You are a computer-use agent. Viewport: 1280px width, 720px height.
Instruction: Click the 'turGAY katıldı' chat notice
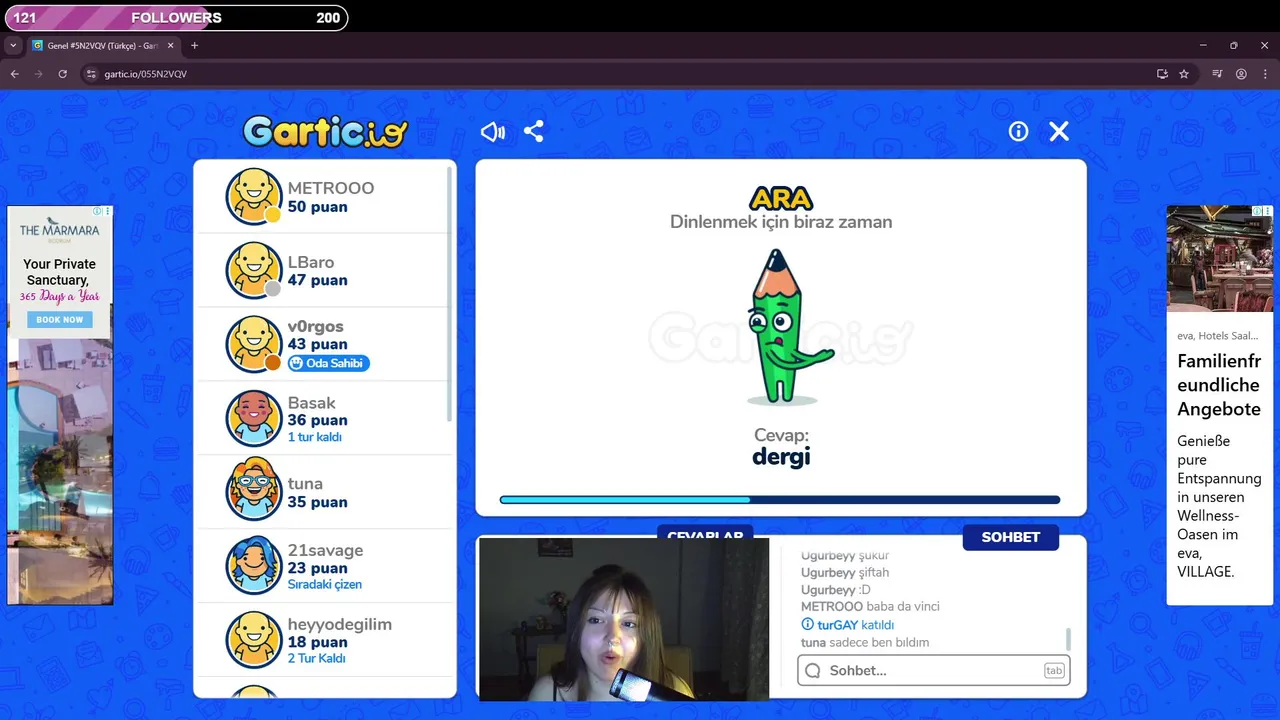pyautogui.click(x=848, y=624)
